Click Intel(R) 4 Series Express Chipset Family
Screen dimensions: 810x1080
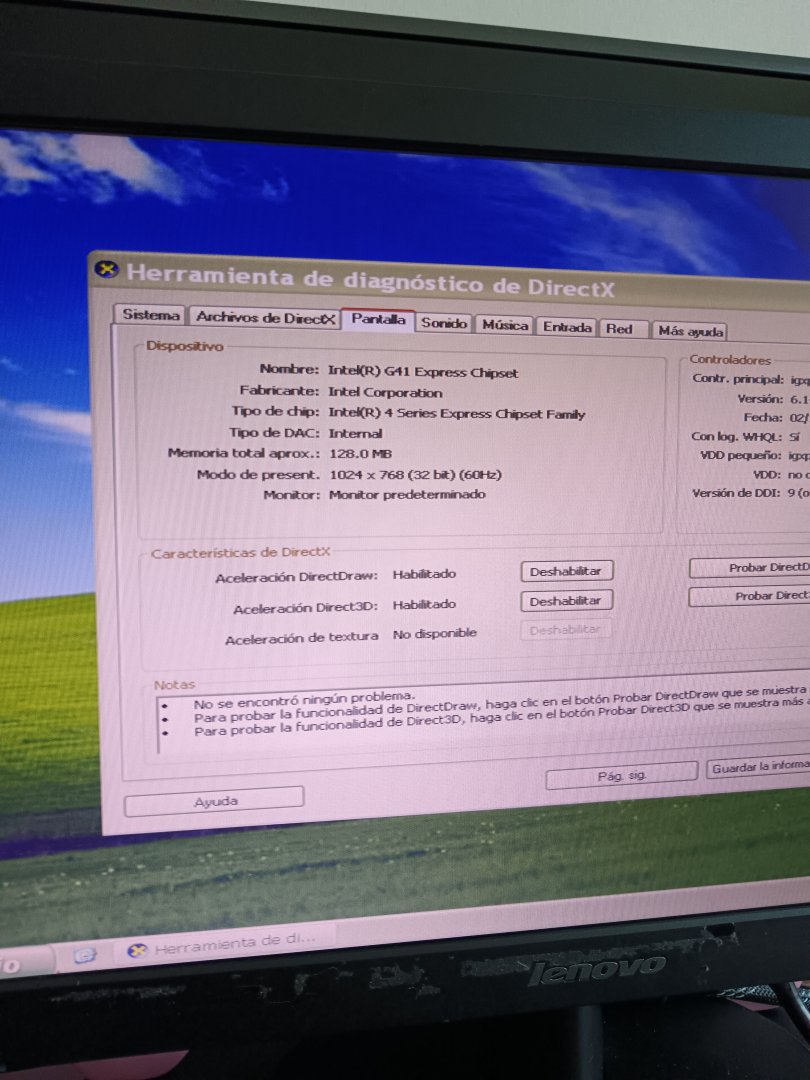tap(457, 413)
